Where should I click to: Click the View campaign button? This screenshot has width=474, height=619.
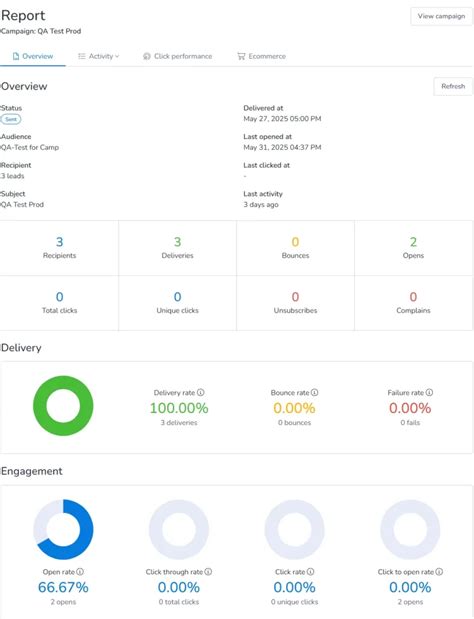click(x=441, y=16)
